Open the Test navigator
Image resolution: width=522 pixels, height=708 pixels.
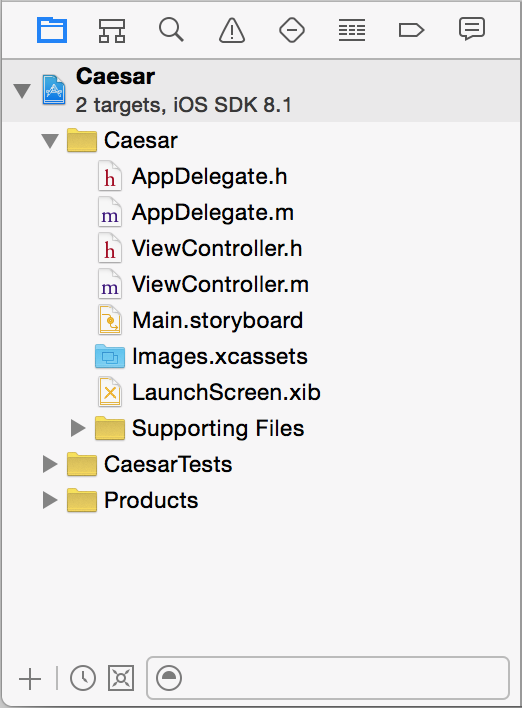point(292,30)
